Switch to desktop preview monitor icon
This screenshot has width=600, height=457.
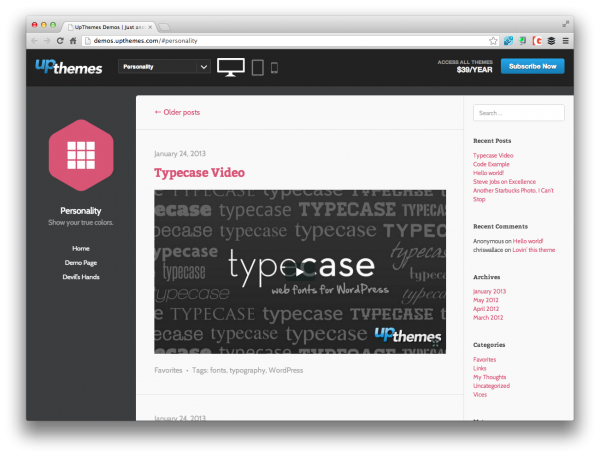click(x=231, y=67)
